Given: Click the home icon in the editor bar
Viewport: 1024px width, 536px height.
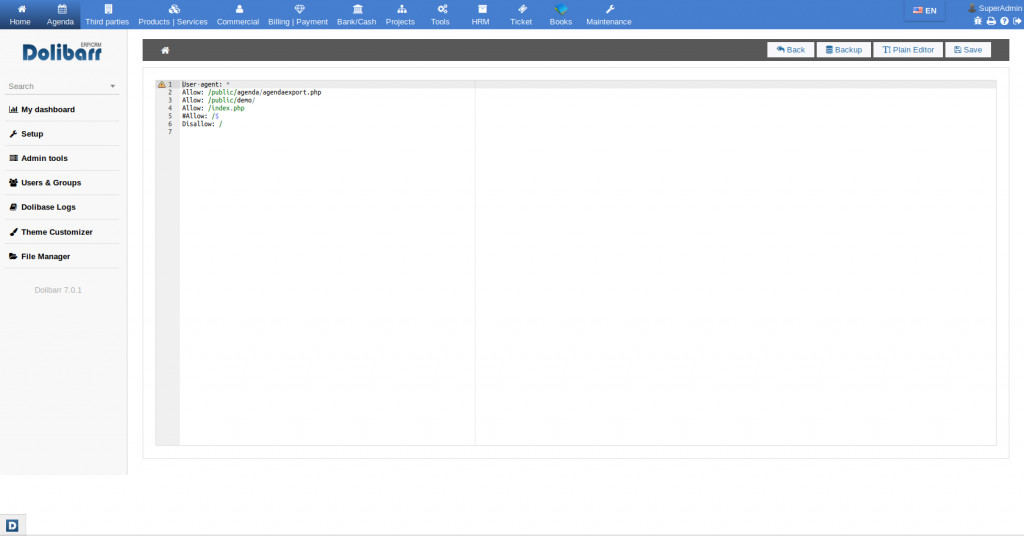Looking at the screenshot, I should tap(165, 50).
